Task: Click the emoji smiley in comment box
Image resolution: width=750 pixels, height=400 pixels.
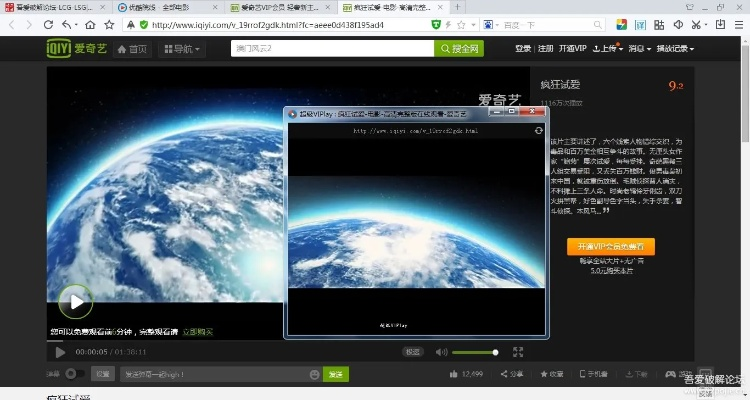Action: (315, 374)
